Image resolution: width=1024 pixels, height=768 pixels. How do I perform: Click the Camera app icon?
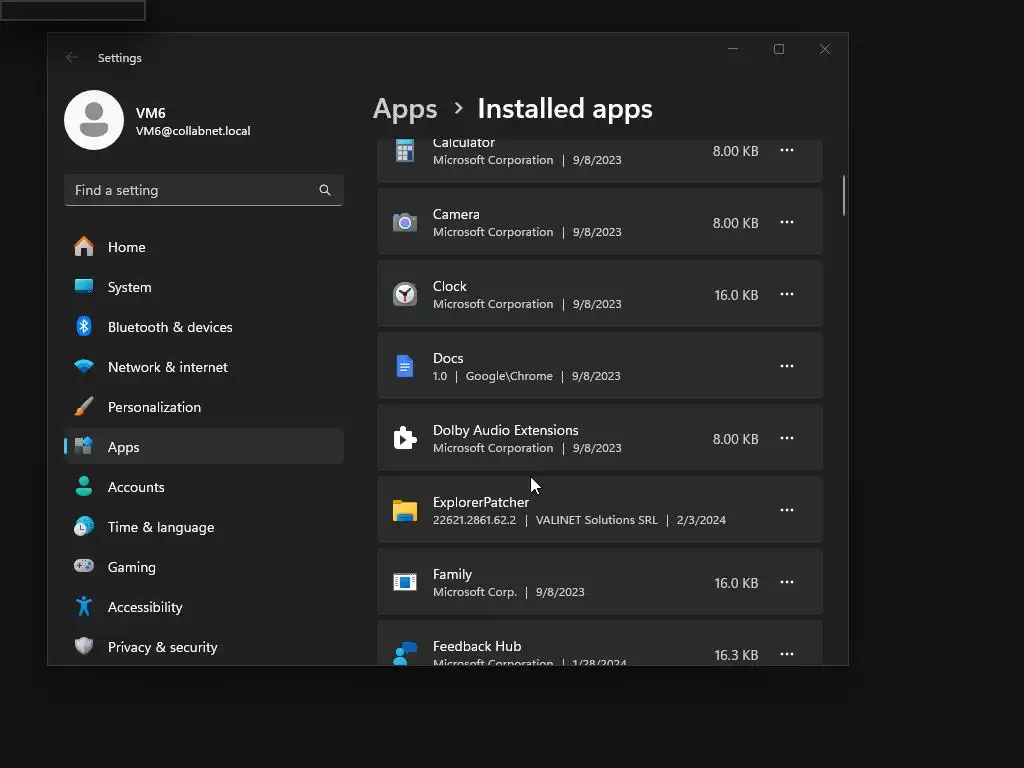click(x=405, y=223)
